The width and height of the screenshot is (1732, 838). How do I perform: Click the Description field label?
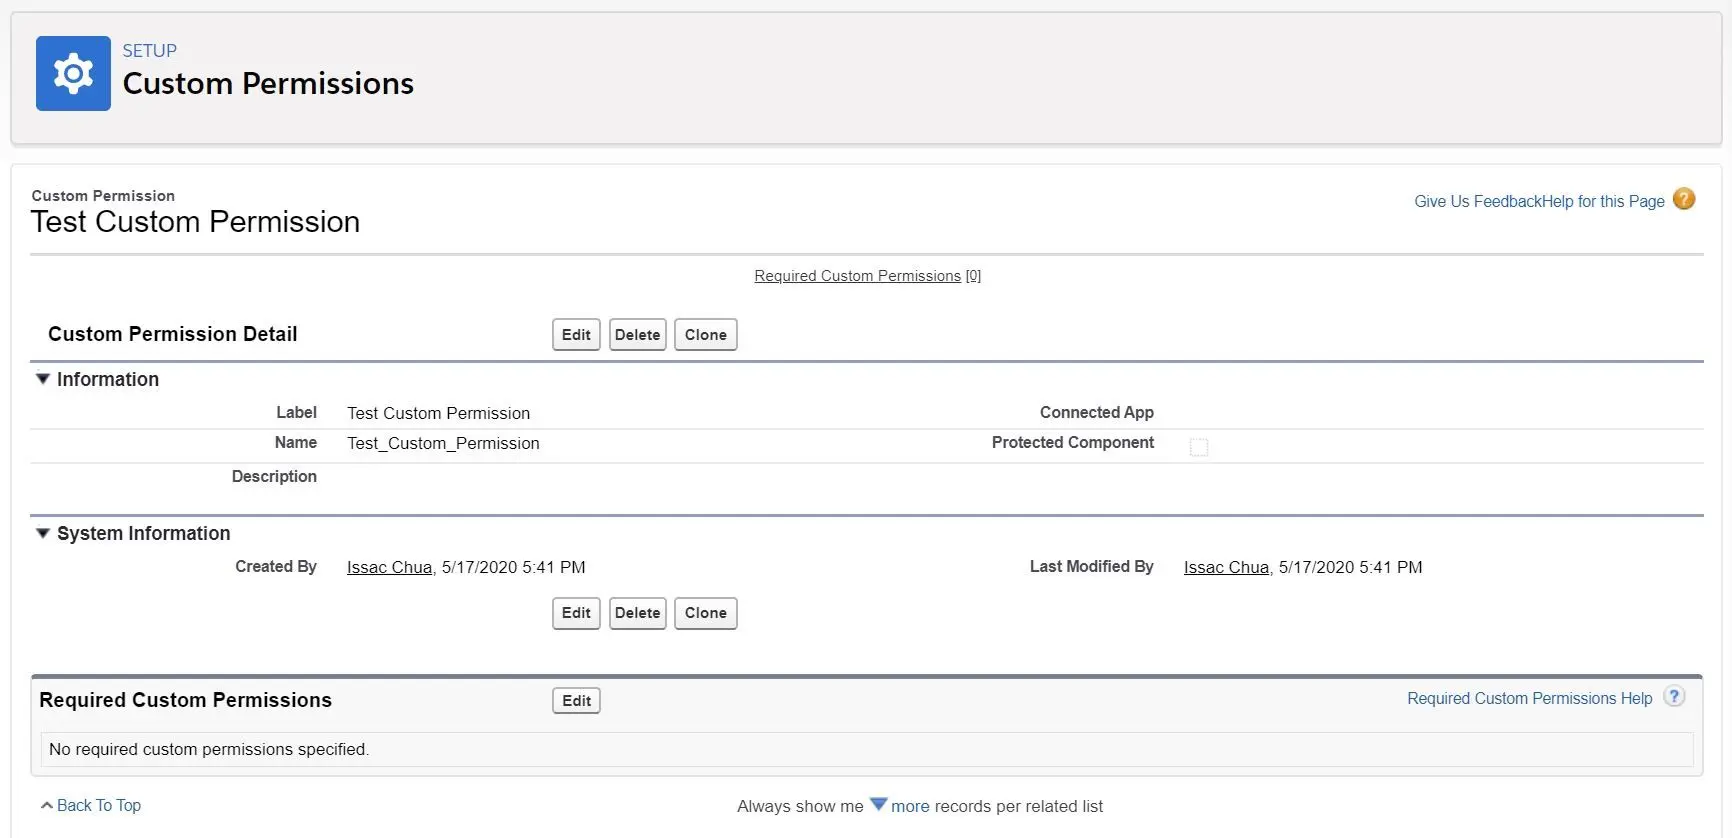(x=274, y=476)
